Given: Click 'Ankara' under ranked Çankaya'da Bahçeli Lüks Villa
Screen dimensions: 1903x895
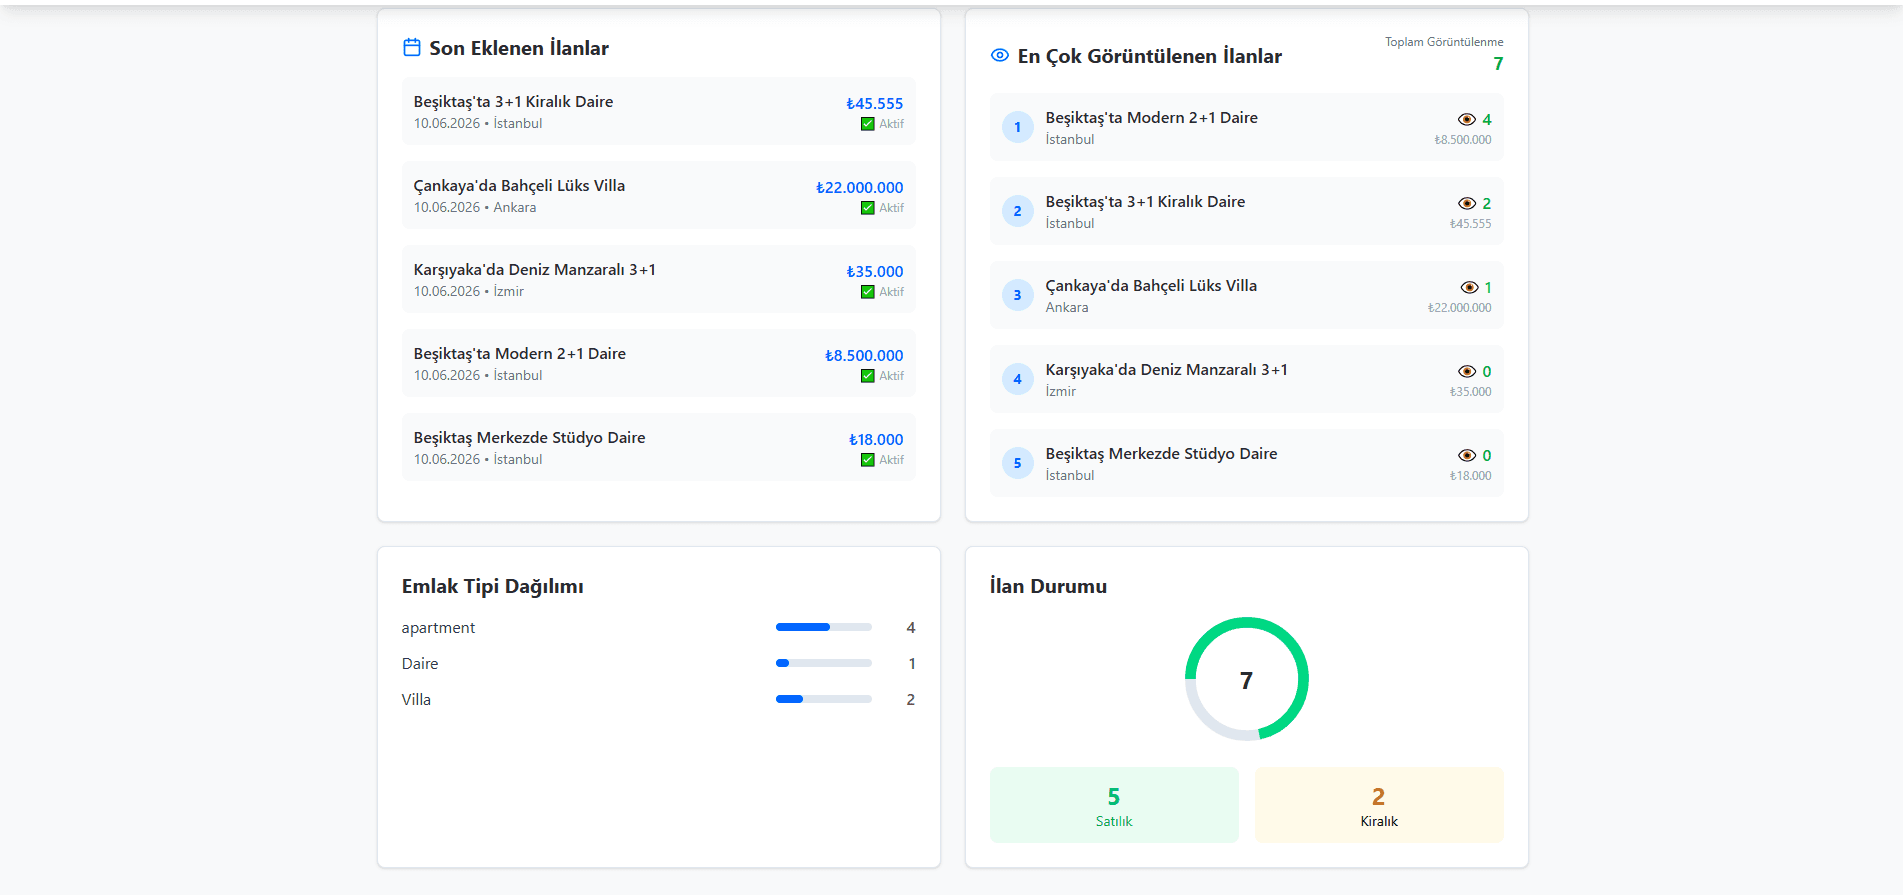Looking at the screenshot, I should 1067,307.
